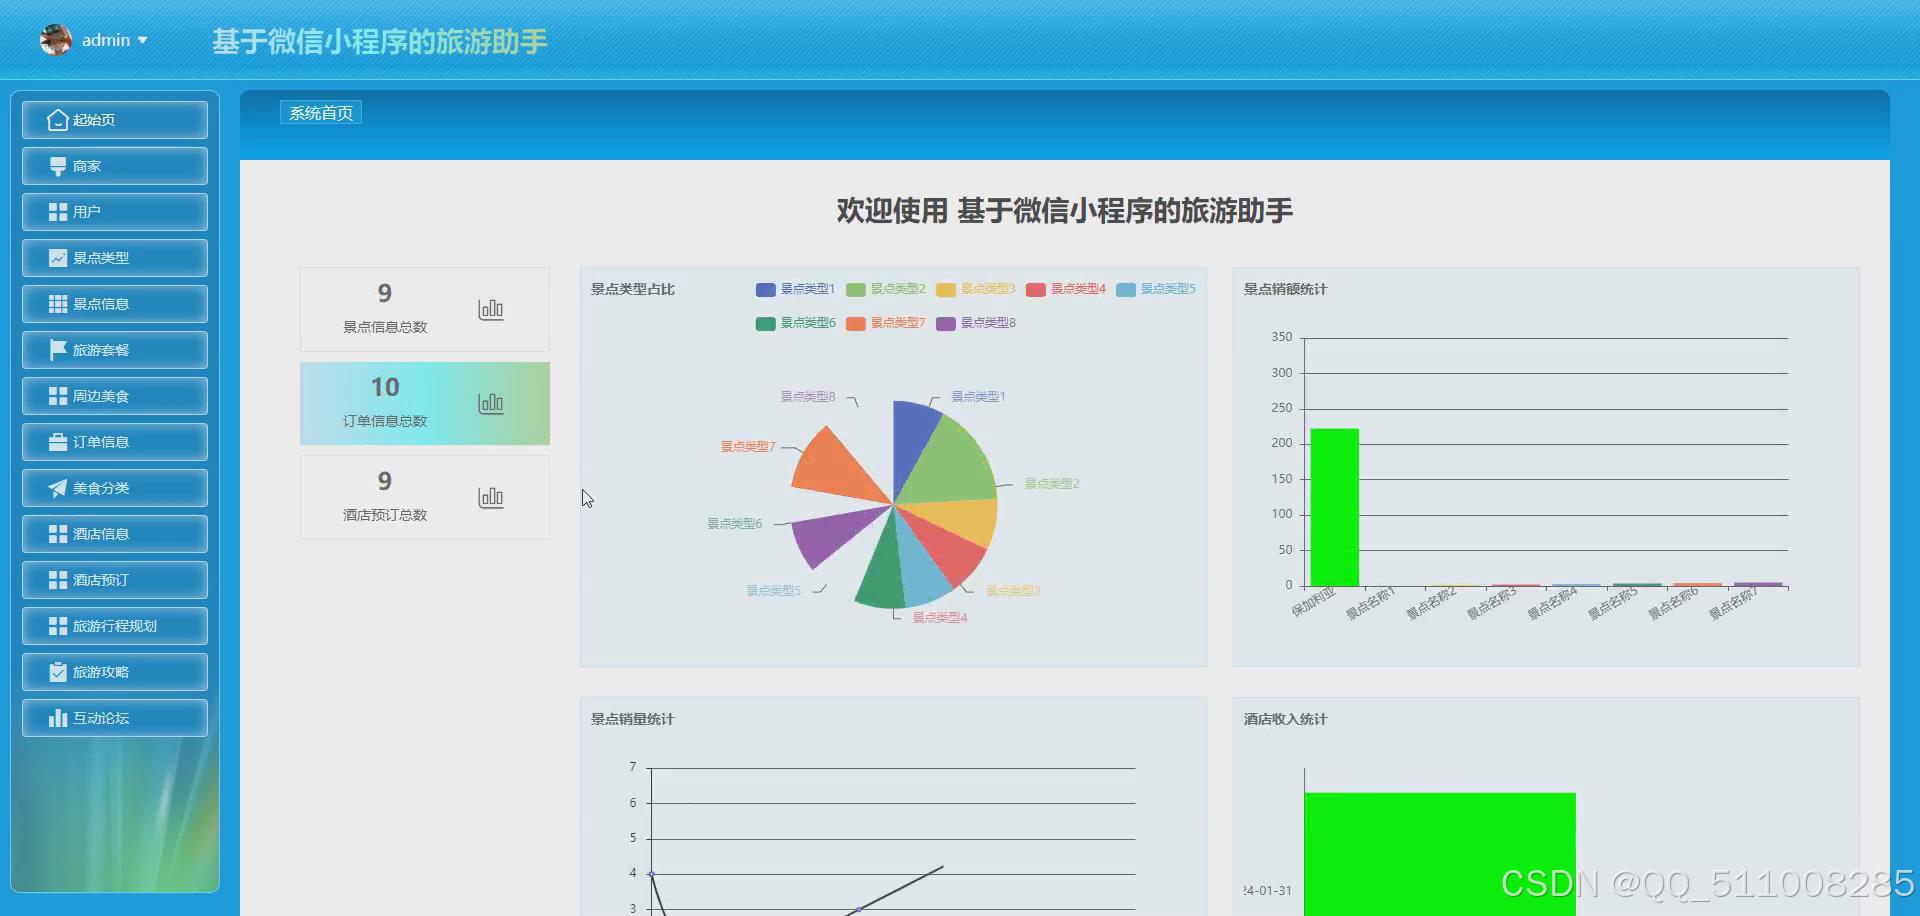Screen dimensions: 1920x916
Task: Open 景点类型 chart icon in sidebar
Action: pyautogui.click(x=58, y=258)
